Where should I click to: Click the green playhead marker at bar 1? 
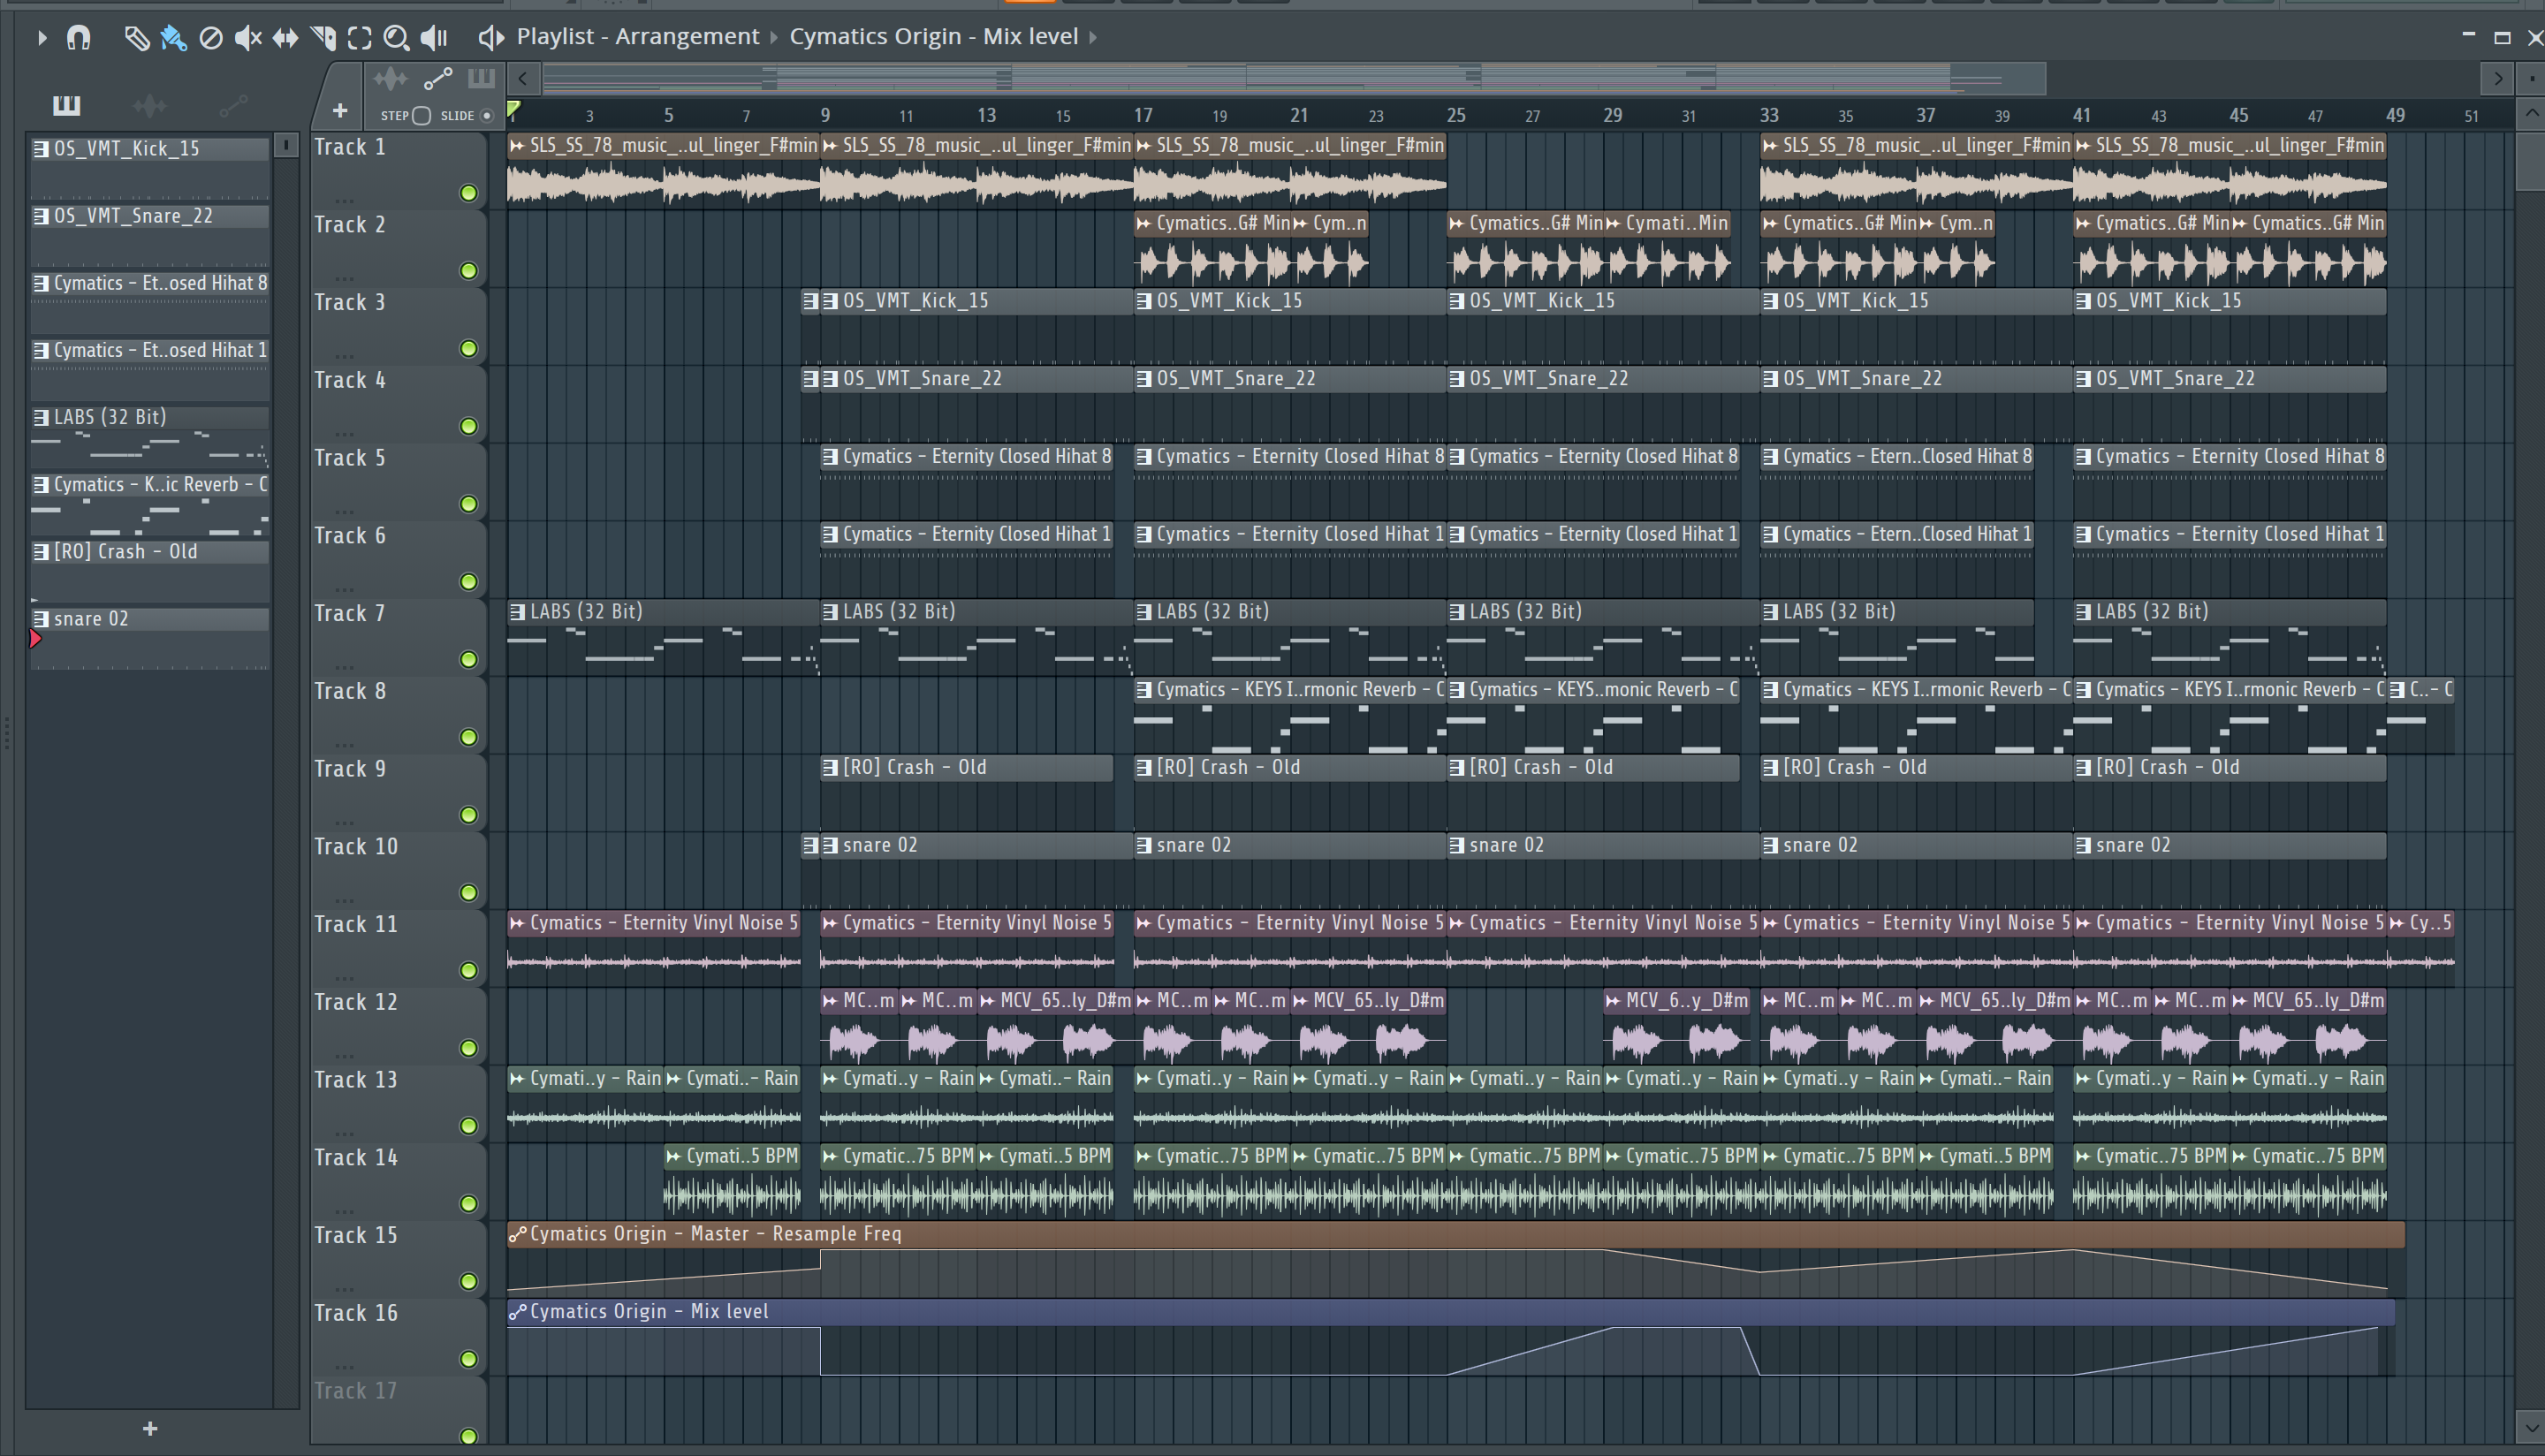point(514,110)
